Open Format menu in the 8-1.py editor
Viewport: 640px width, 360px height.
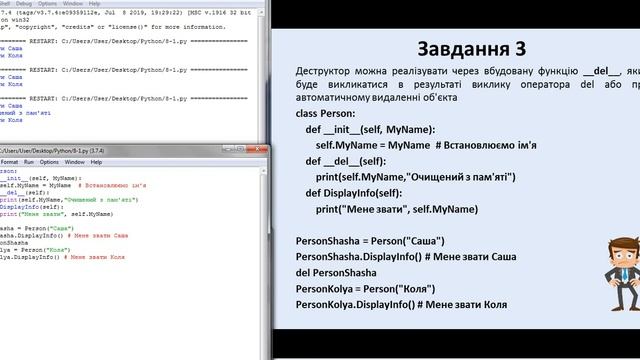9,162
